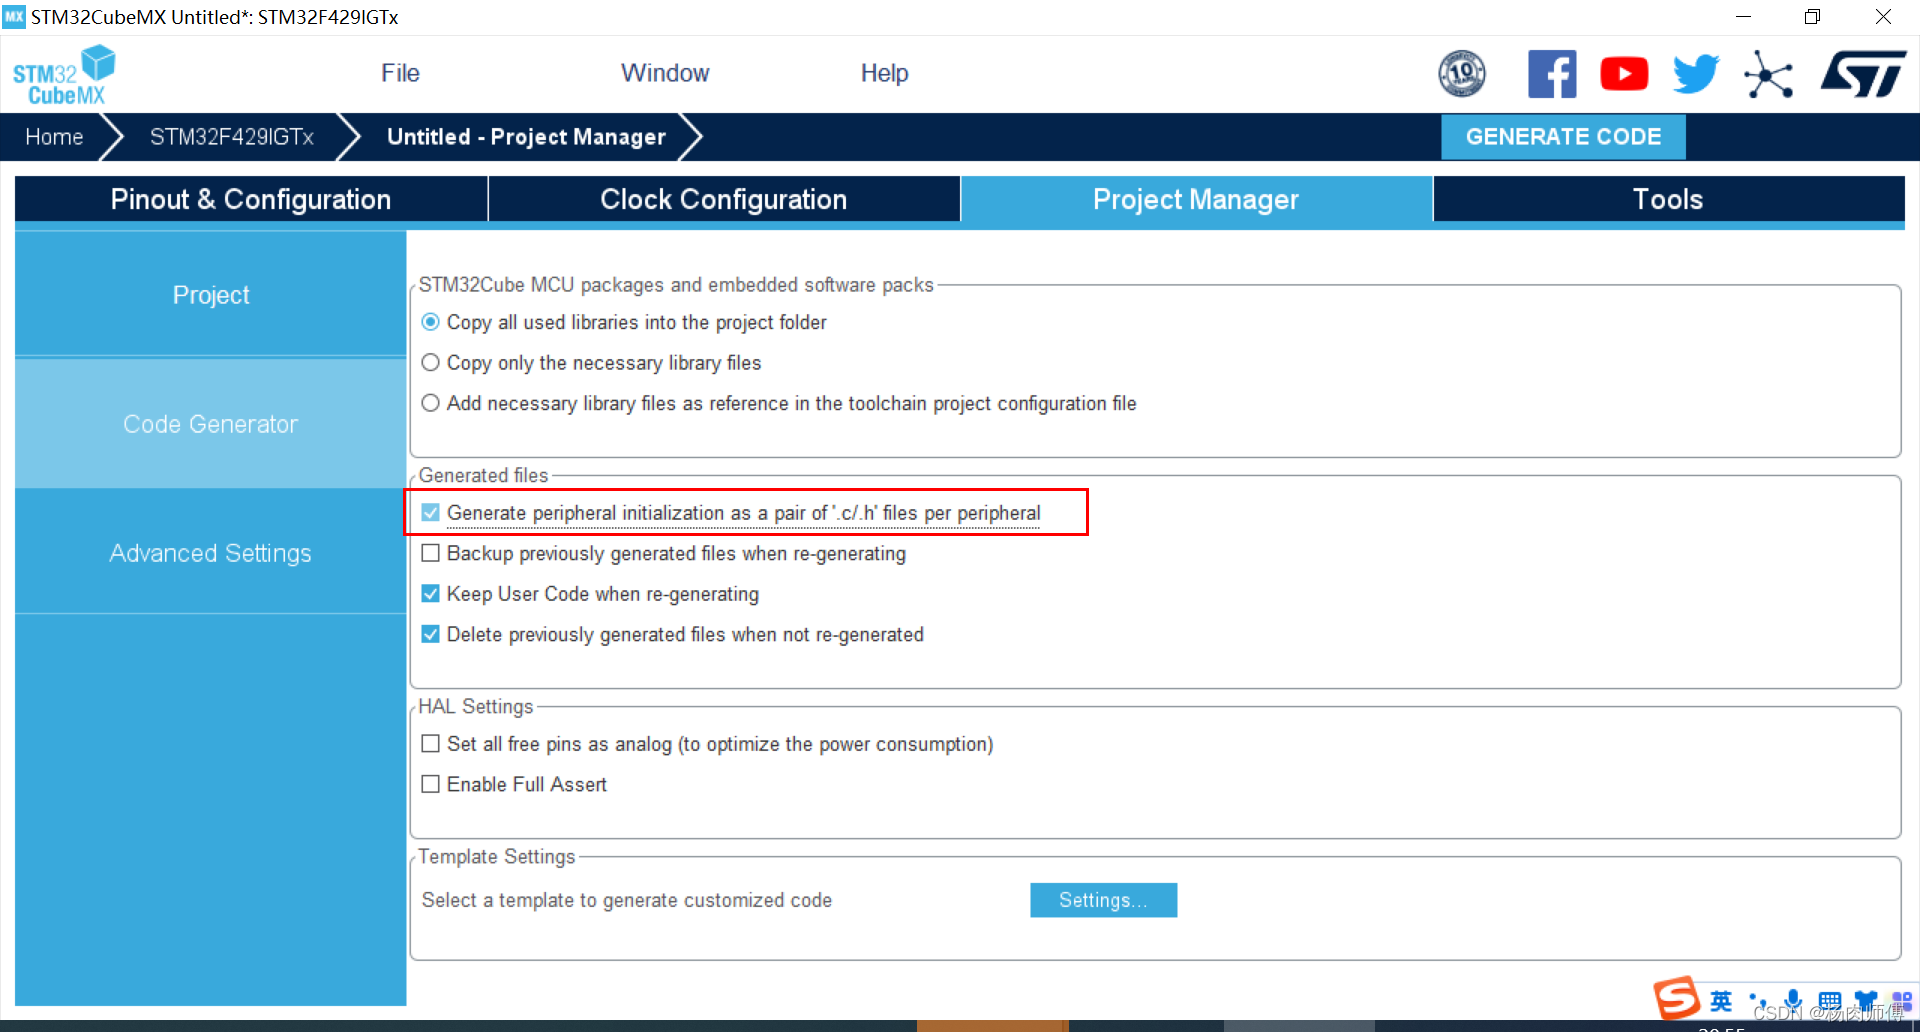Switch to Clock Configuration tab
1920x1032 pixels.
(724, 199)
